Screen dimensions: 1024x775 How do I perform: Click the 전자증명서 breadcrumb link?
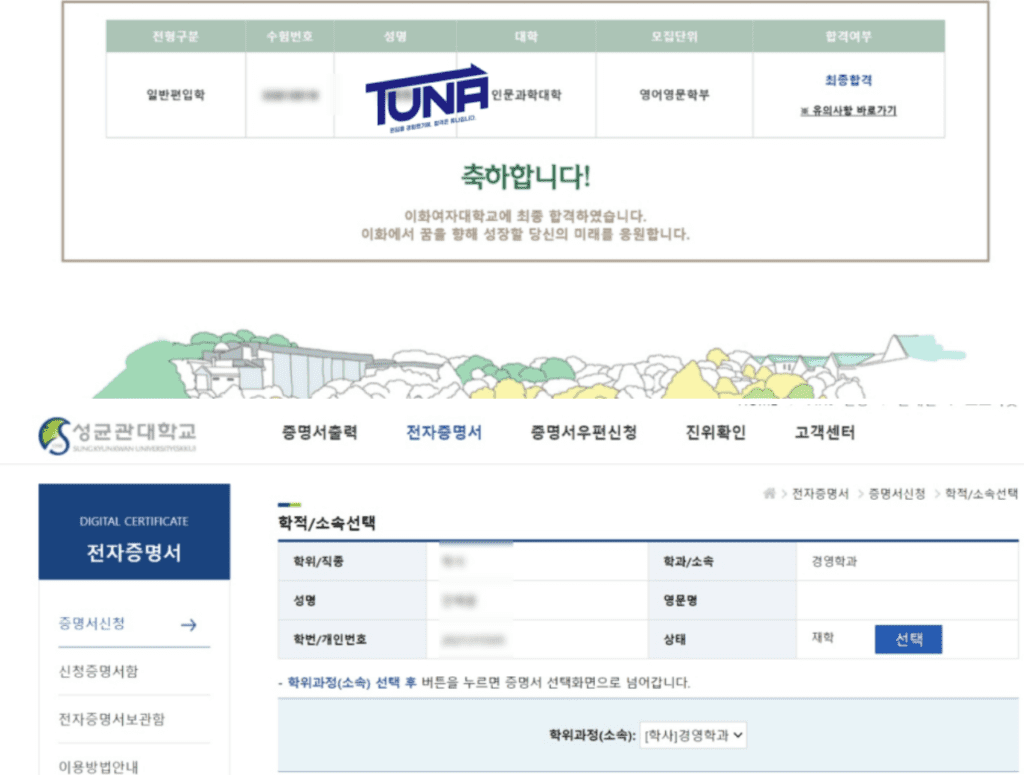click(820, 494)
